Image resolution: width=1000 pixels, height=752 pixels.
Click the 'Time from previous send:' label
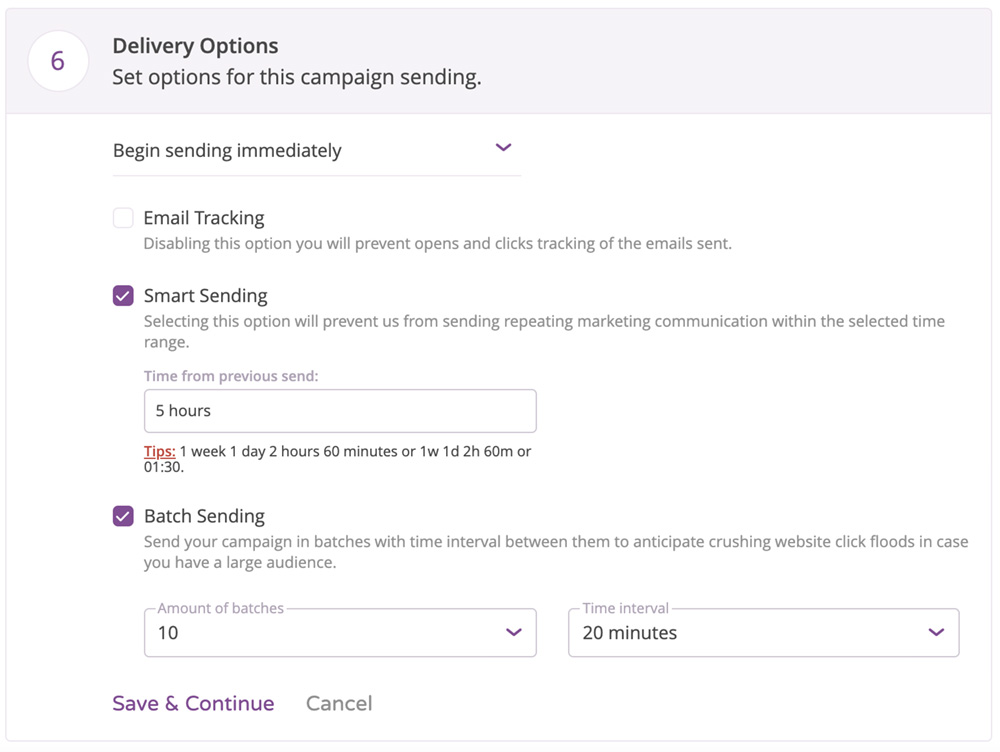pyautogui.click(x=231, y=376)
